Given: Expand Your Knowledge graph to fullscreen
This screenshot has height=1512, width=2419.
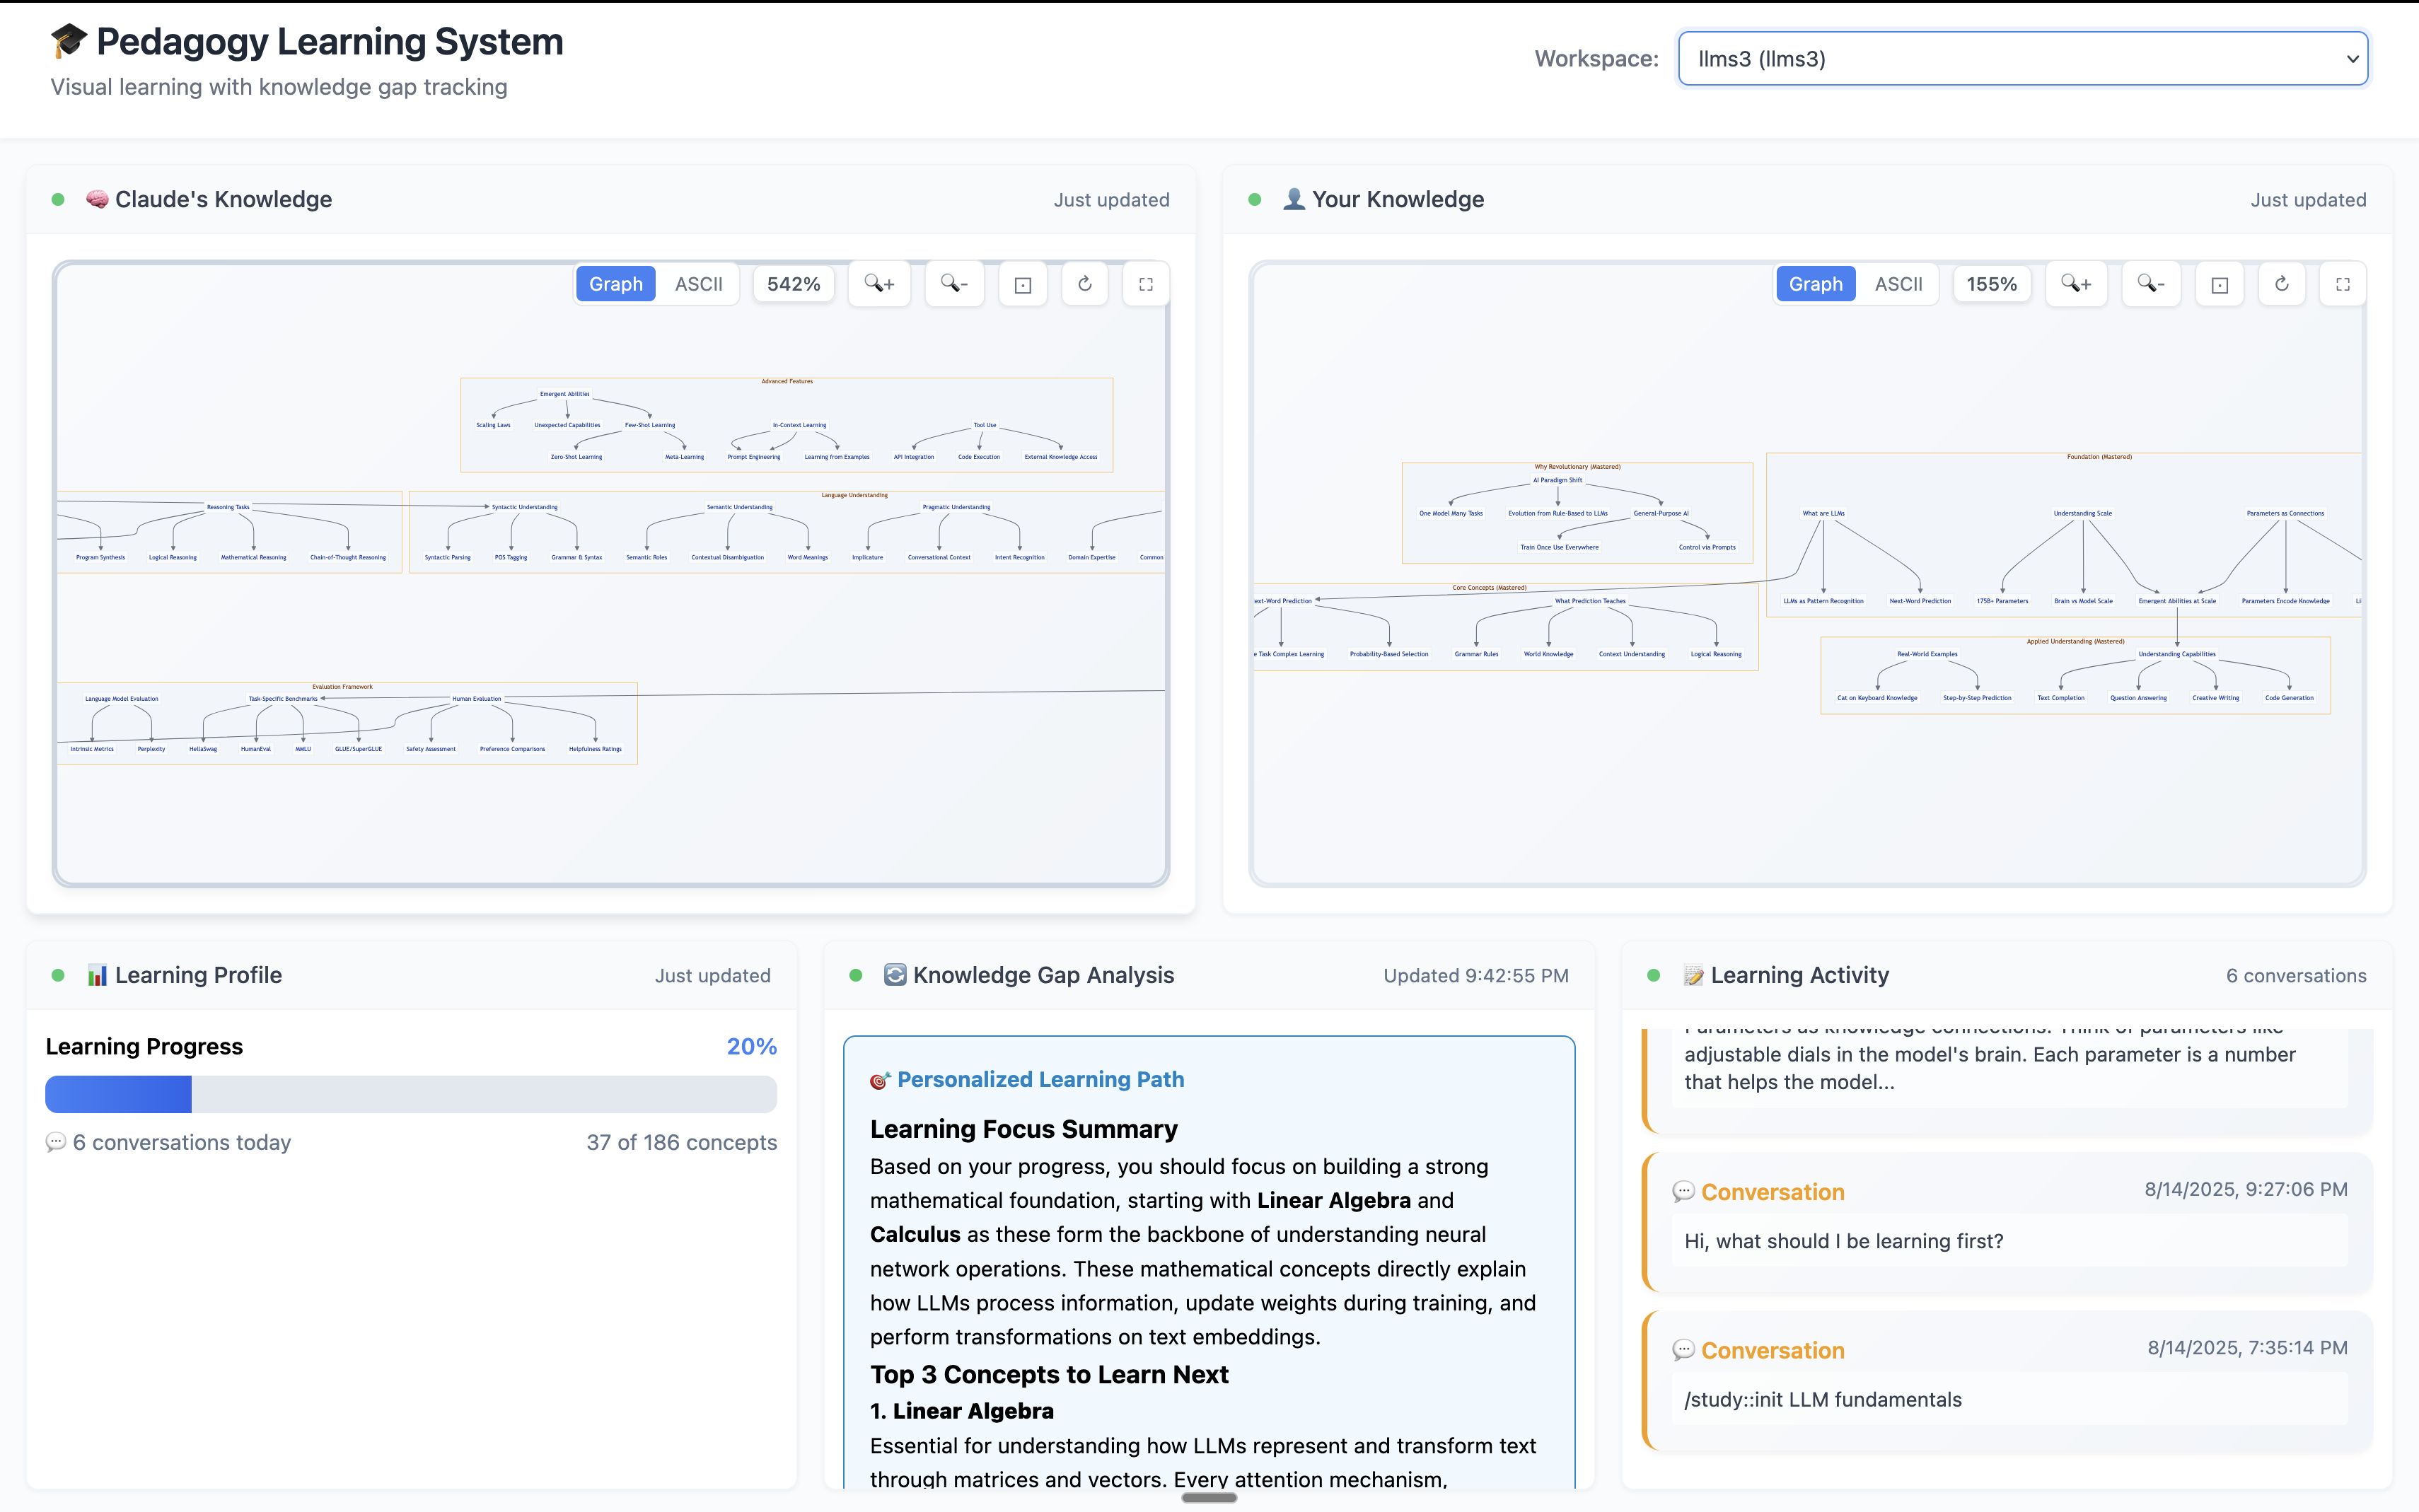Looking at the screenshot, I should point(2342,284).
